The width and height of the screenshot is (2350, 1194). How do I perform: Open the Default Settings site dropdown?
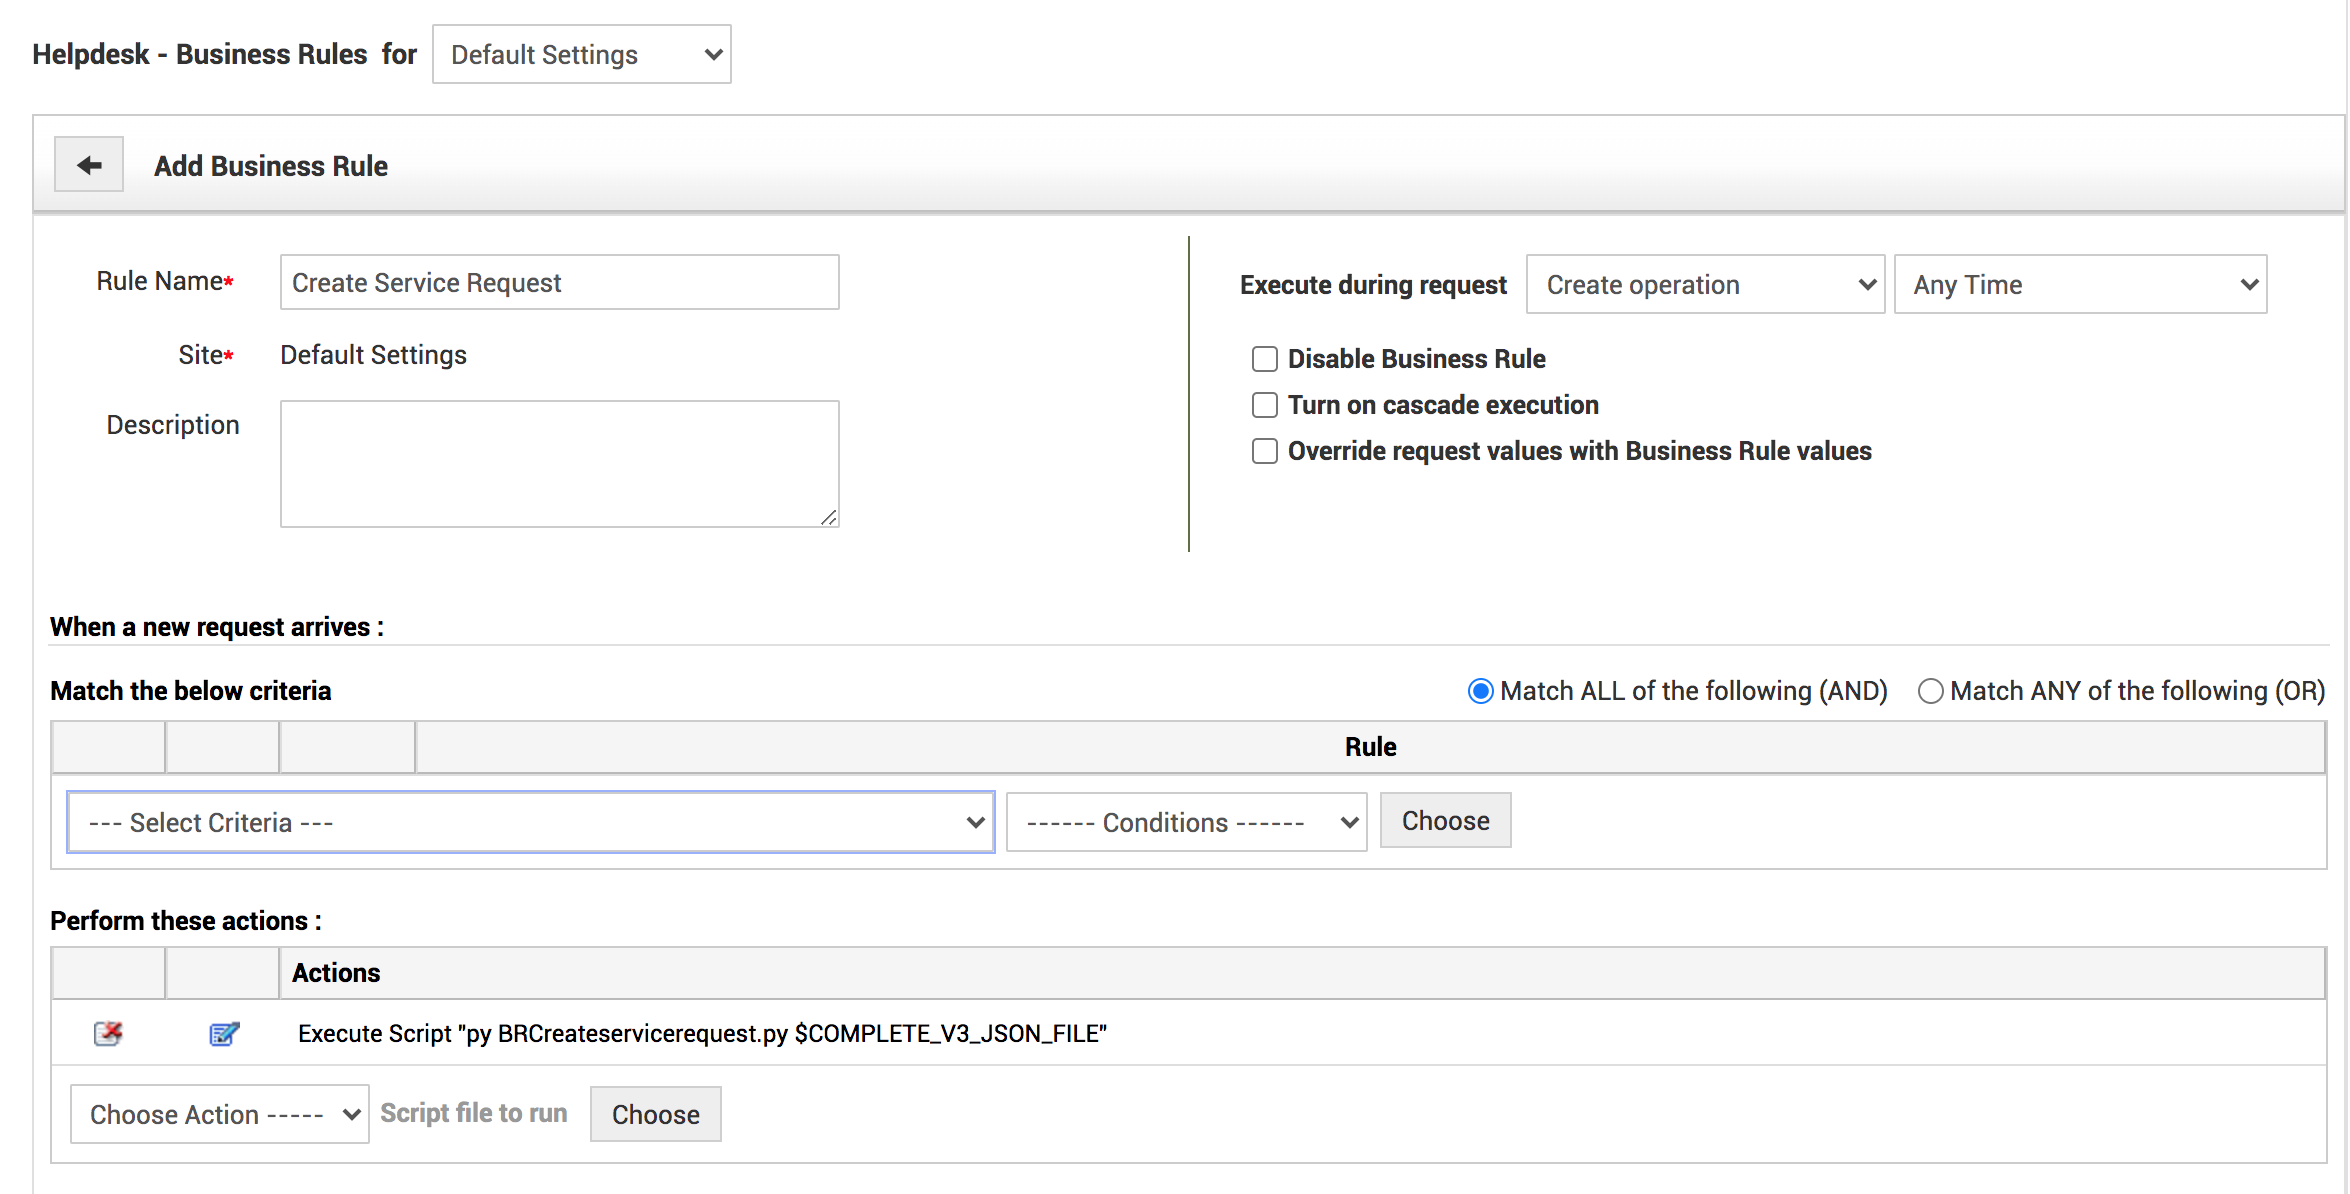click(x=582, y=54)
